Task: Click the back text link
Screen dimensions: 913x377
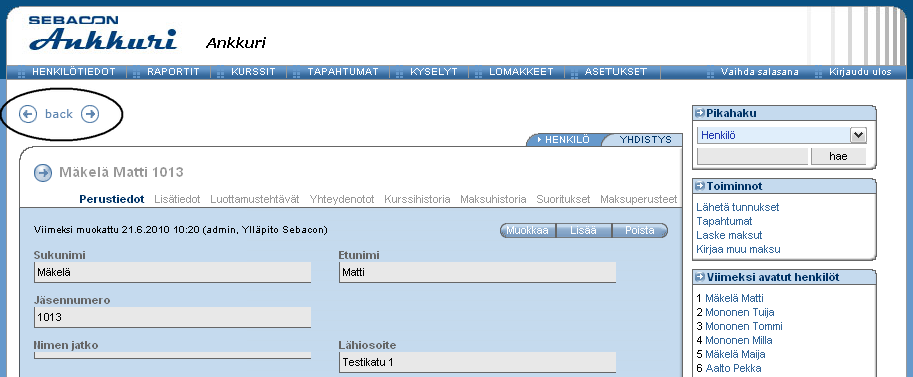Action: [59, 114]
